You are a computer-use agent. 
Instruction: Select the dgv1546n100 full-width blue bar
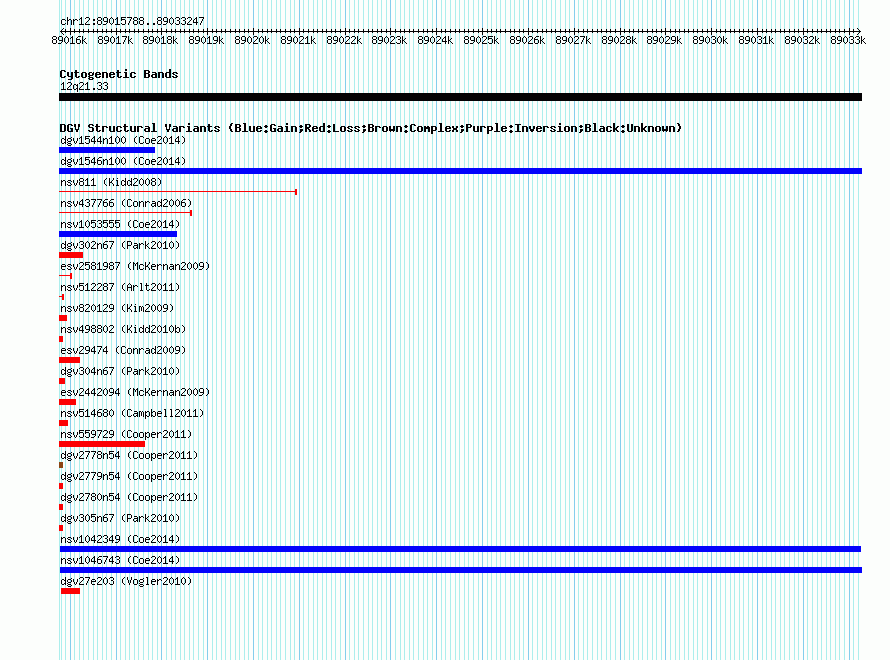pos(460,171)
